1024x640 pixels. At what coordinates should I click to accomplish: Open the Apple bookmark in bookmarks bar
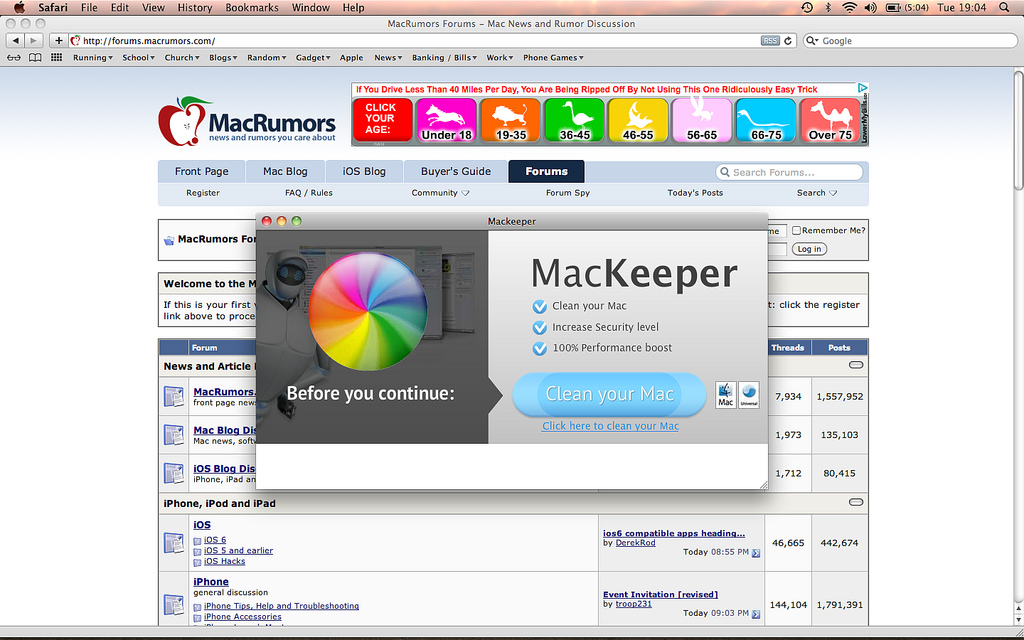pos(351,57)
